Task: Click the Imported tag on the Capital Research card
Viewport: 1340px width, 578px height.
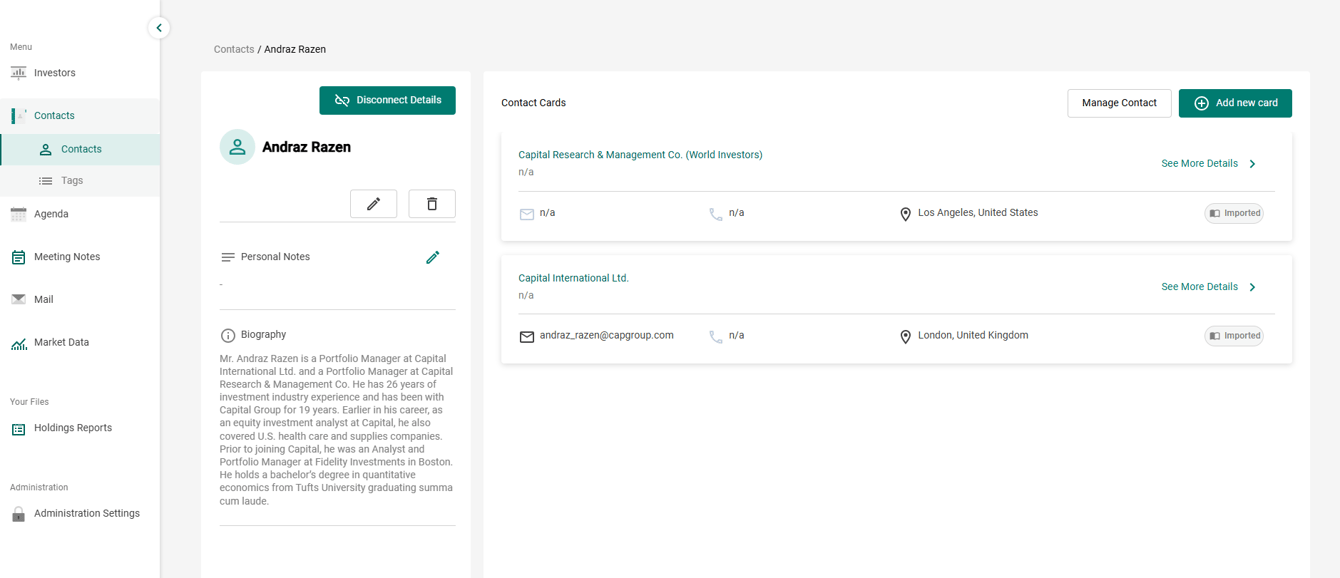Action: [1234, 213]
